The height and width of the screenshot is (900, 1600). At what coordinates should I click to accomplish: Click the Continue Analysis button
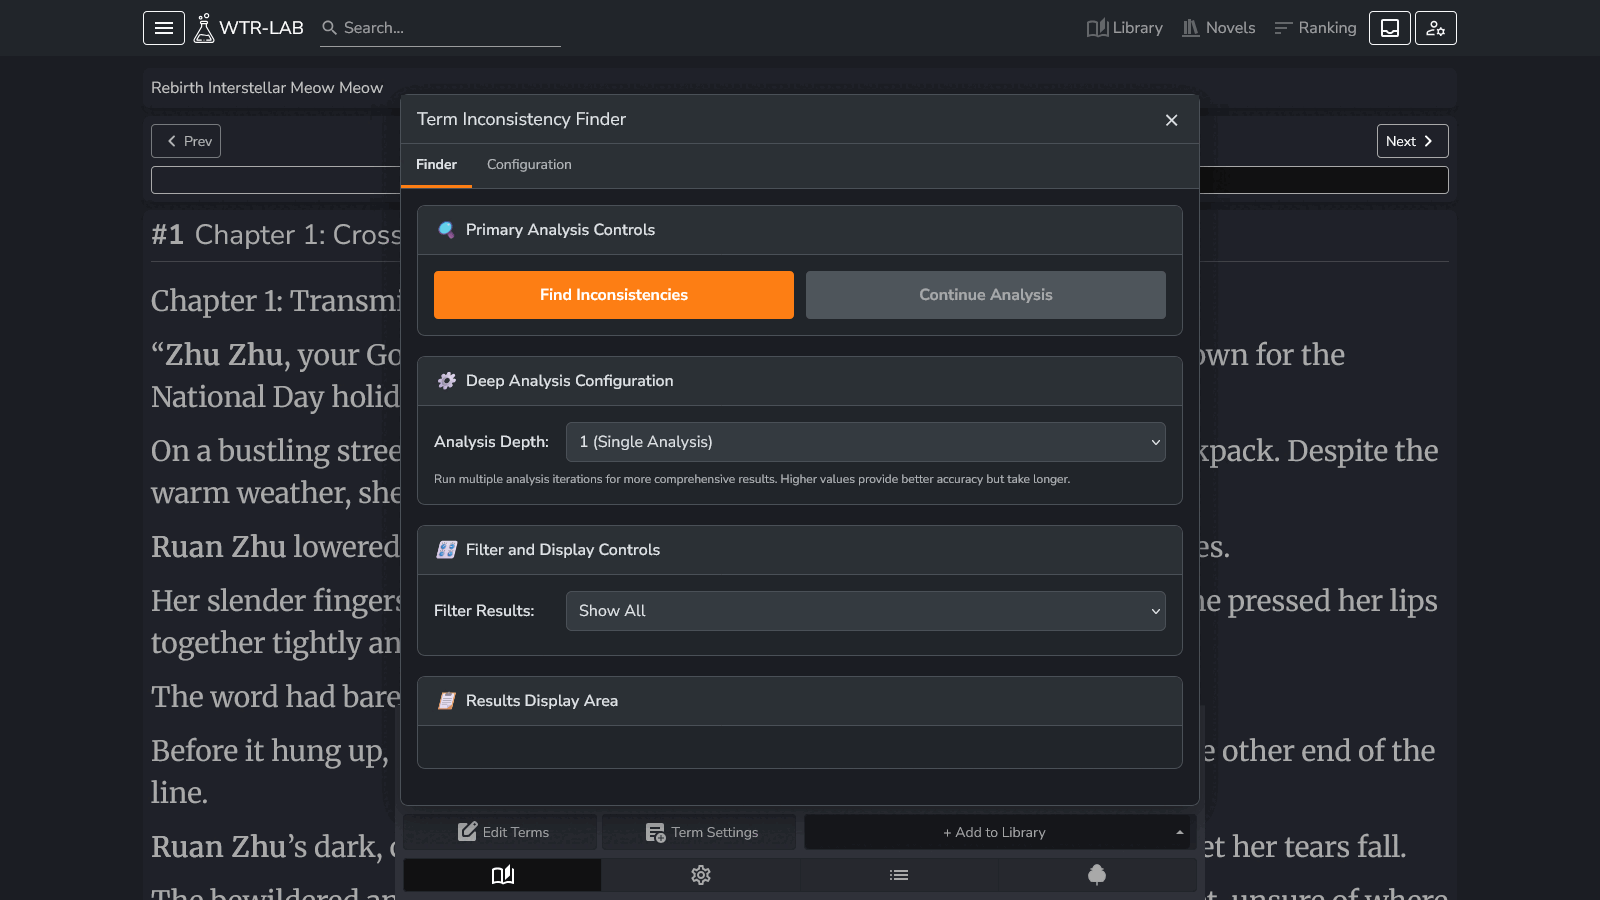click(x=986, y=295)
